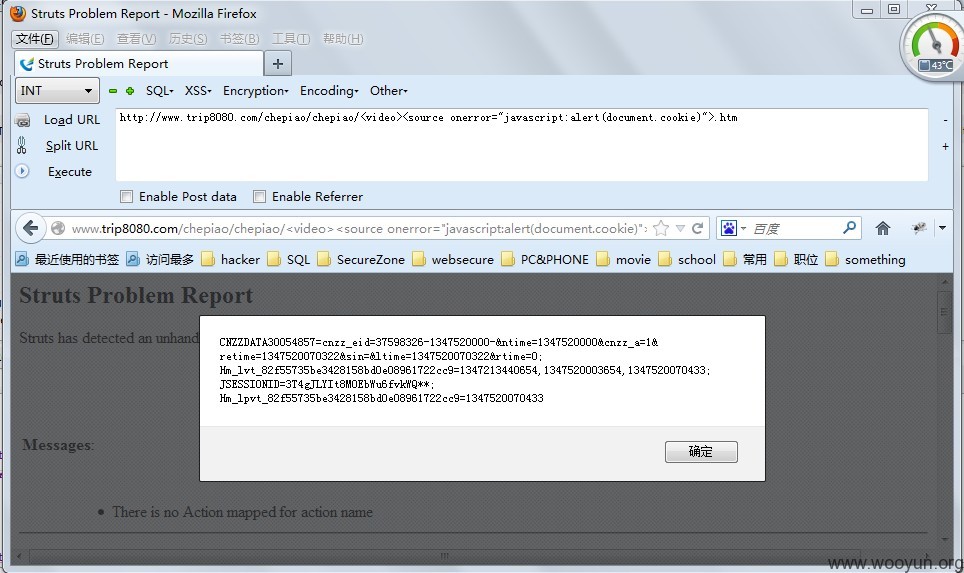Open the 历史(S) menu

pyautogui.click(x=188, y=39)
